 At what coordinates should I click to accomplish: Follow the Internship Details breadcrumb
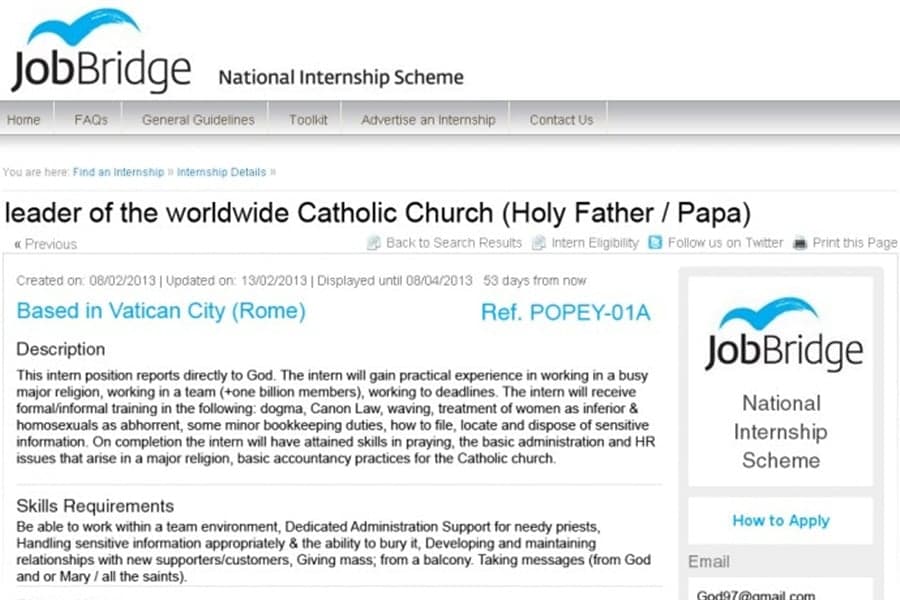click(x=222, y=172)
